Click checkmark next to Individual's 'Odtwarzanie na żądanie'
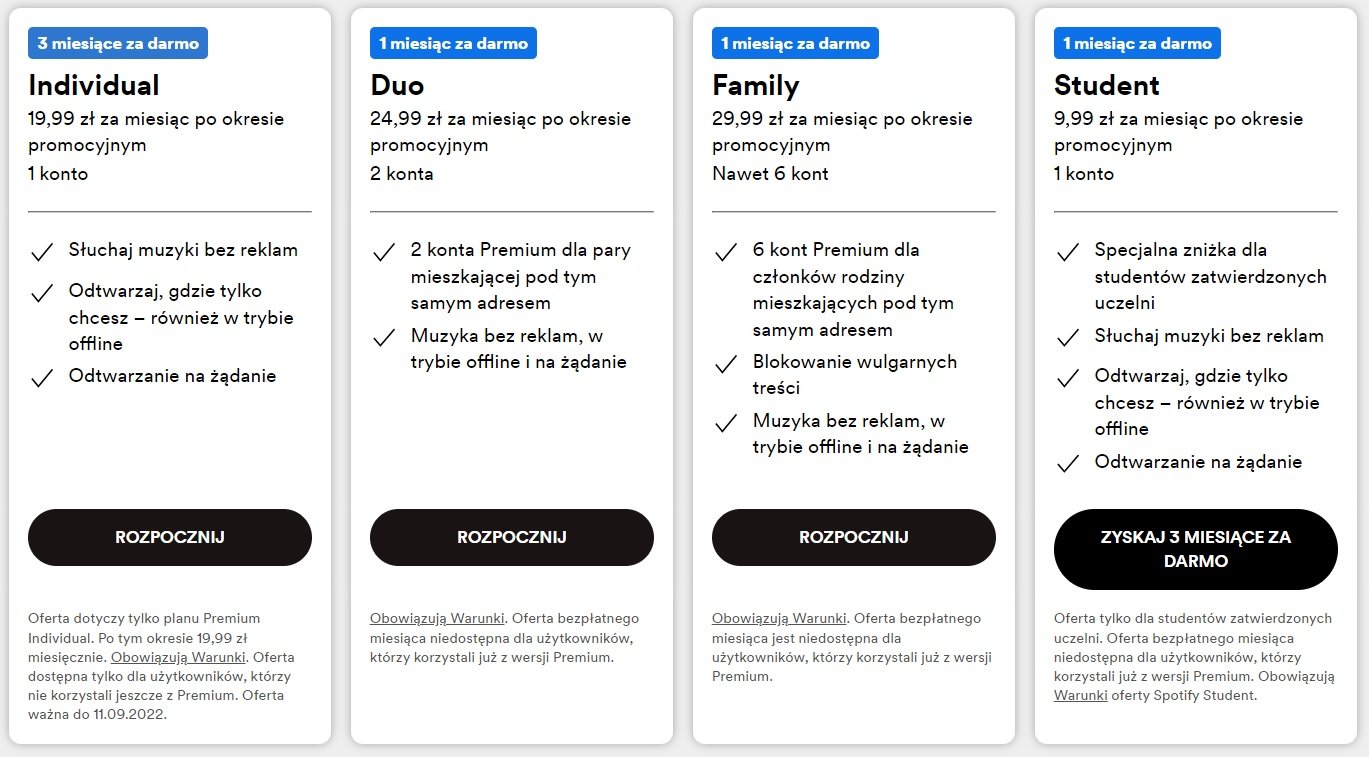1369x757 pixels. coord(42,378)
